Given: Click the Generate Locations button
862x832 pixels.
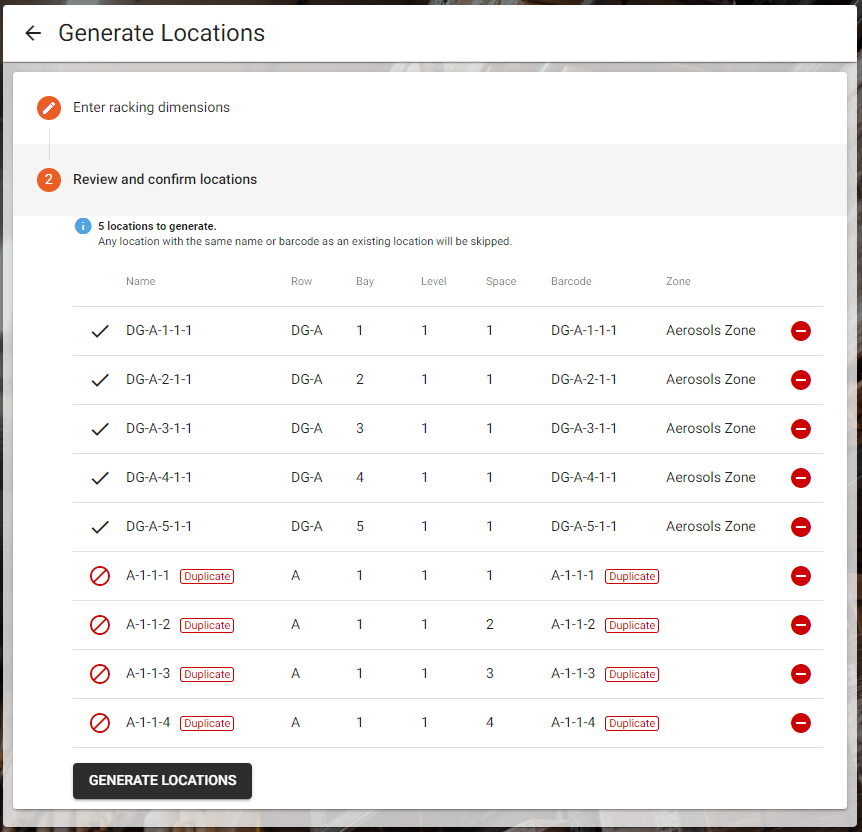Looking at the screenshot, I should tap(162, 781).
